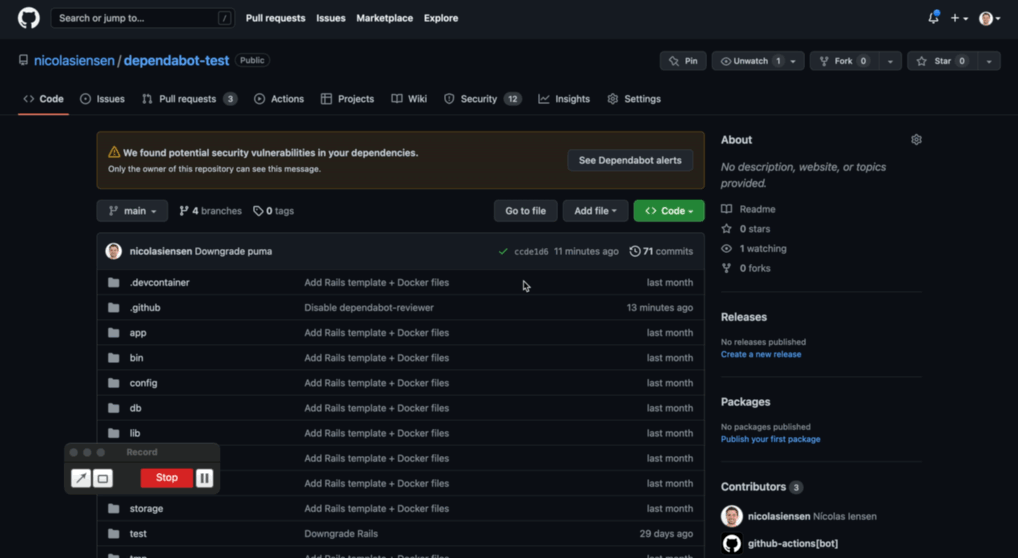
Task: Open the Security tab
Action: pos(482,99)
